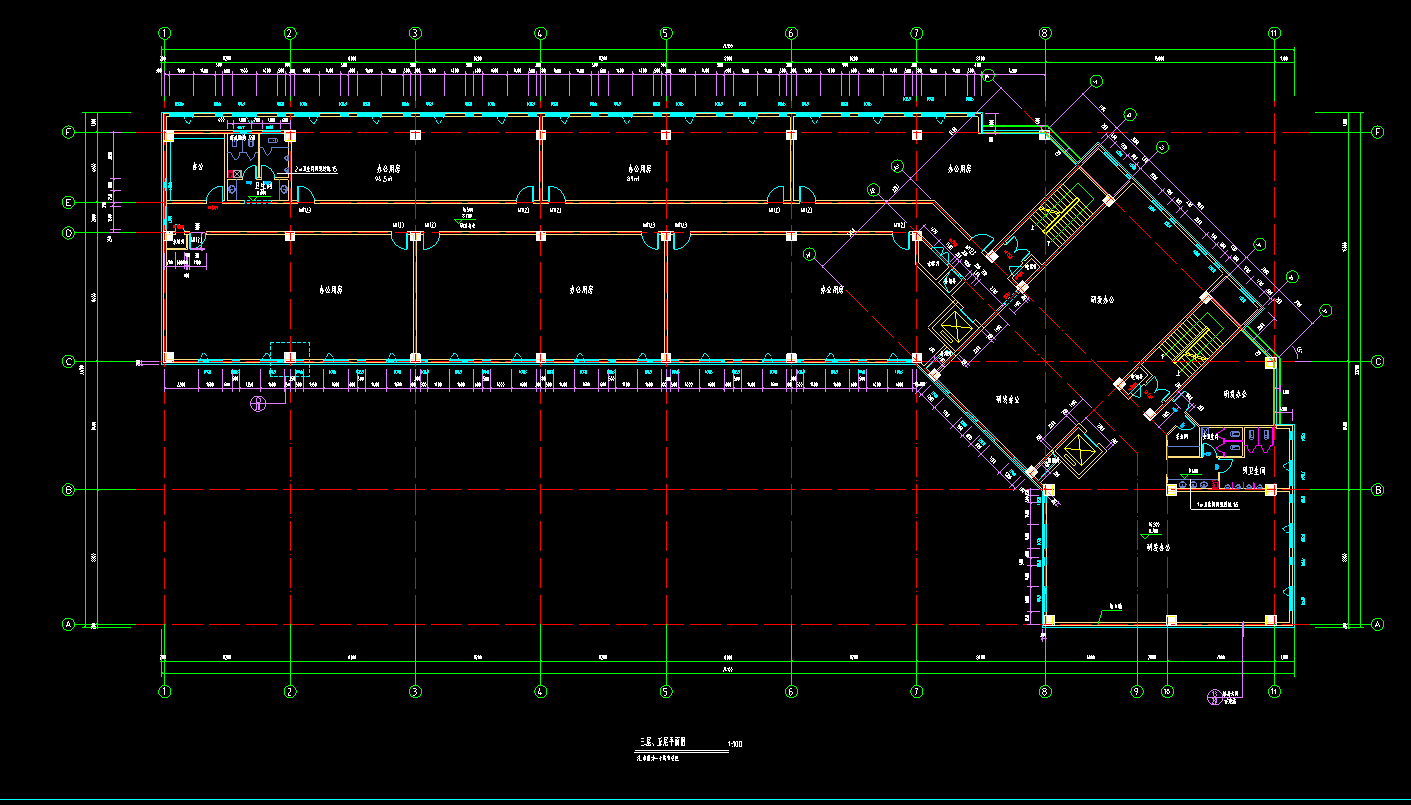The image size is (1411, 805).
Task: Select grid axis bubble C on left
Action: click(x=69, y=361)
